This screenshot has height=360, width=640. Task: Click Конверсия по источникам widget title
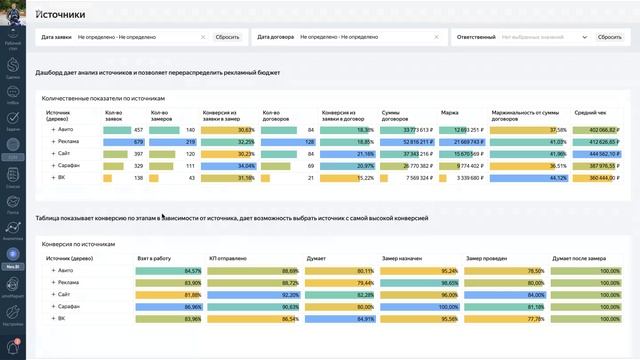tap(78, 244)
